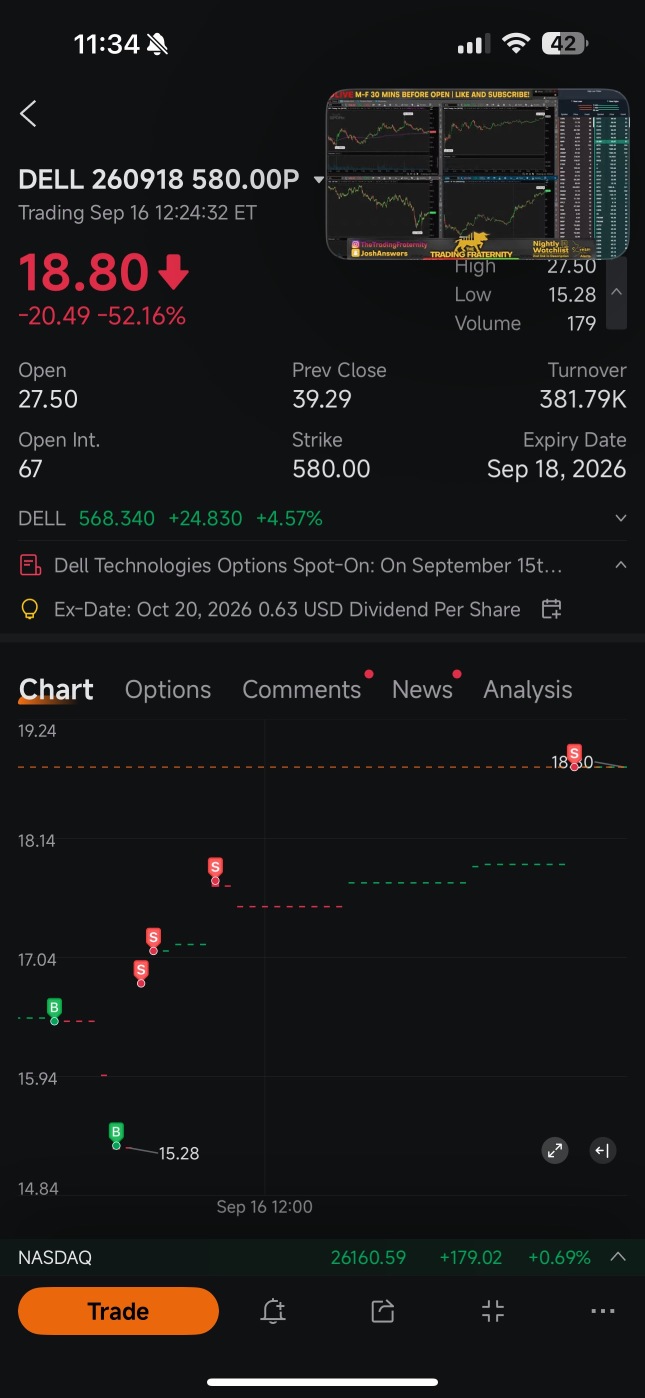Expand the NASDAQ index bar
This screenshot has width=645, height=1398.
[618, 1257]
